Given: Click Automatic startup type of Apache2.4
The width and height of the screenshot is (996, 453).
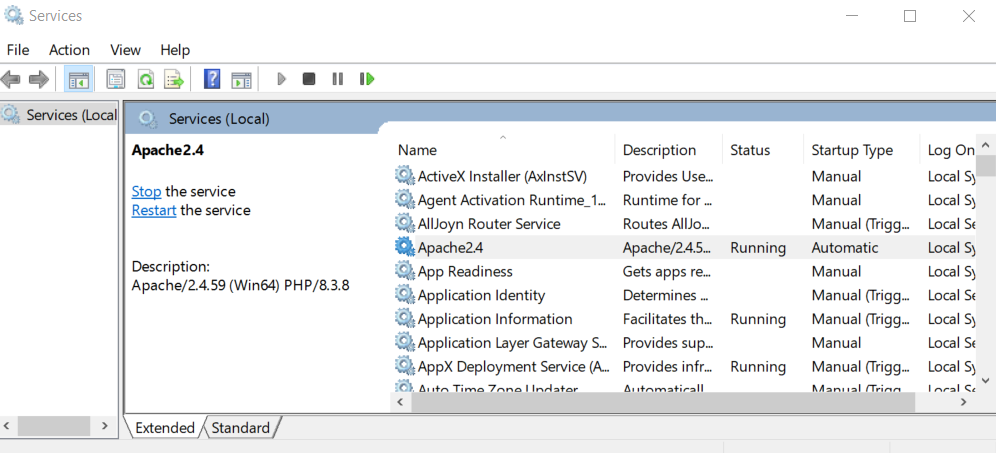Looking at the screenshot, I should tap(845, 248).
